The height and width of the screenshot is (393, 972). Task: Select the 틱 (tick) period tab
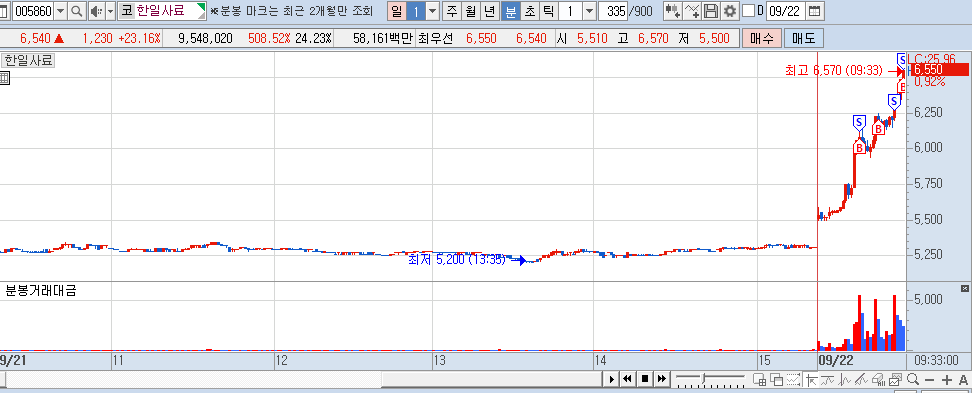click(548, 11)
